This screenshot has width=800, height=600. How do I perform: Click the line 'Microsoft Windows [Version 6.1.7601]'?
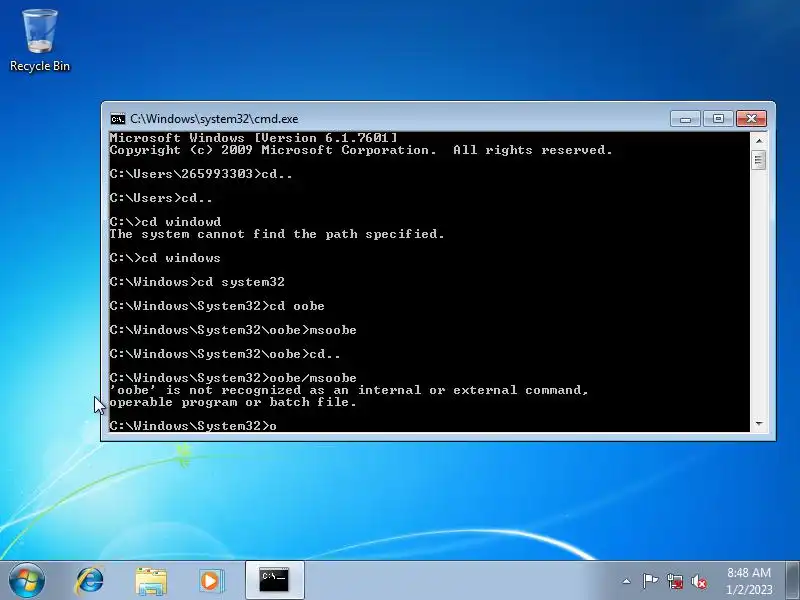[253, 138]
